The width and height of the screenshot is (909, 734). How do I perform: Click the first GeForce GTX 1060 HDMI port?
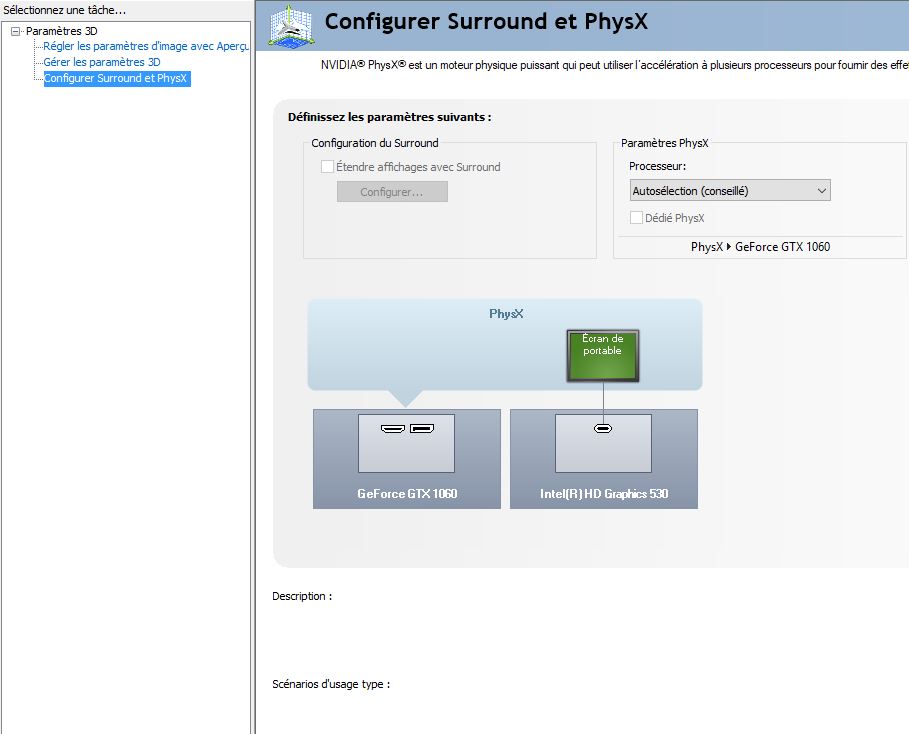pyautogui.click(x=392, y=428)
